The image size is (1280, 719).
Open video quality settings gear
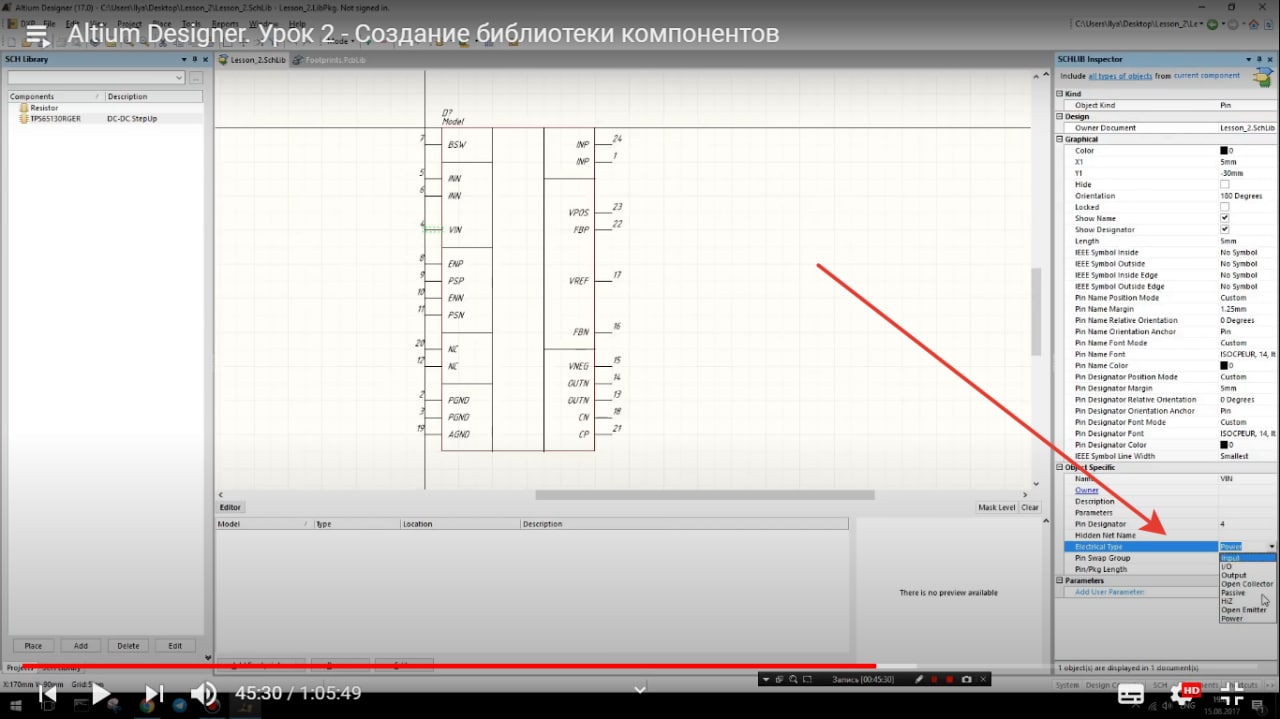(x=1184, y=694)
